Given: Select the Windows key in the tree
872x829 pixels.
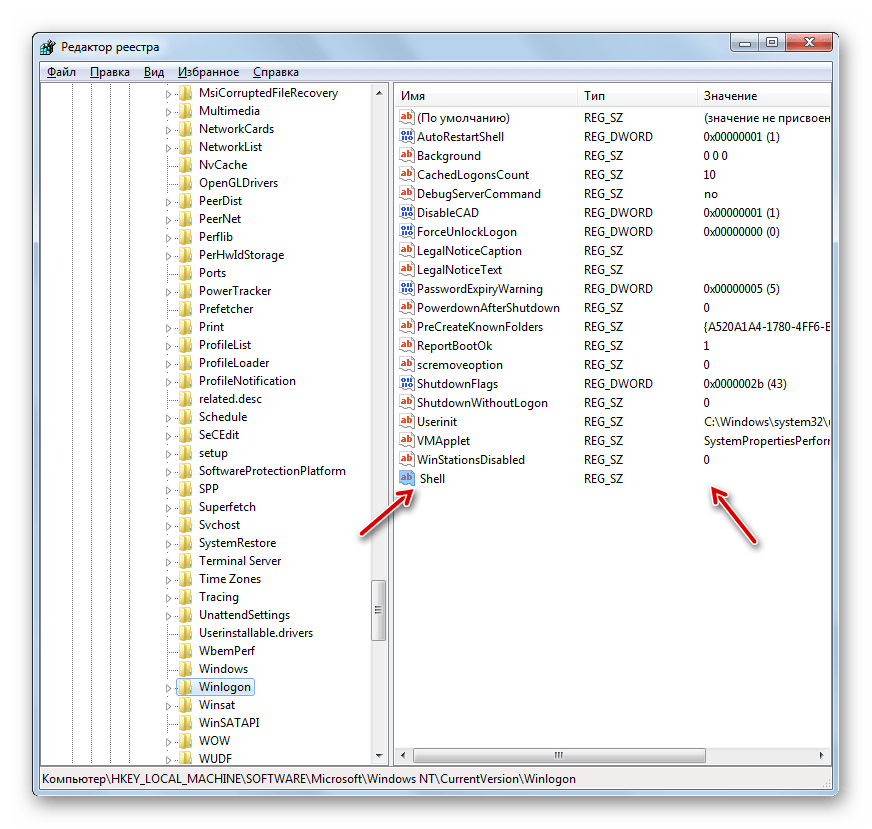Looking at the screenshot, I should coord(223,669).
